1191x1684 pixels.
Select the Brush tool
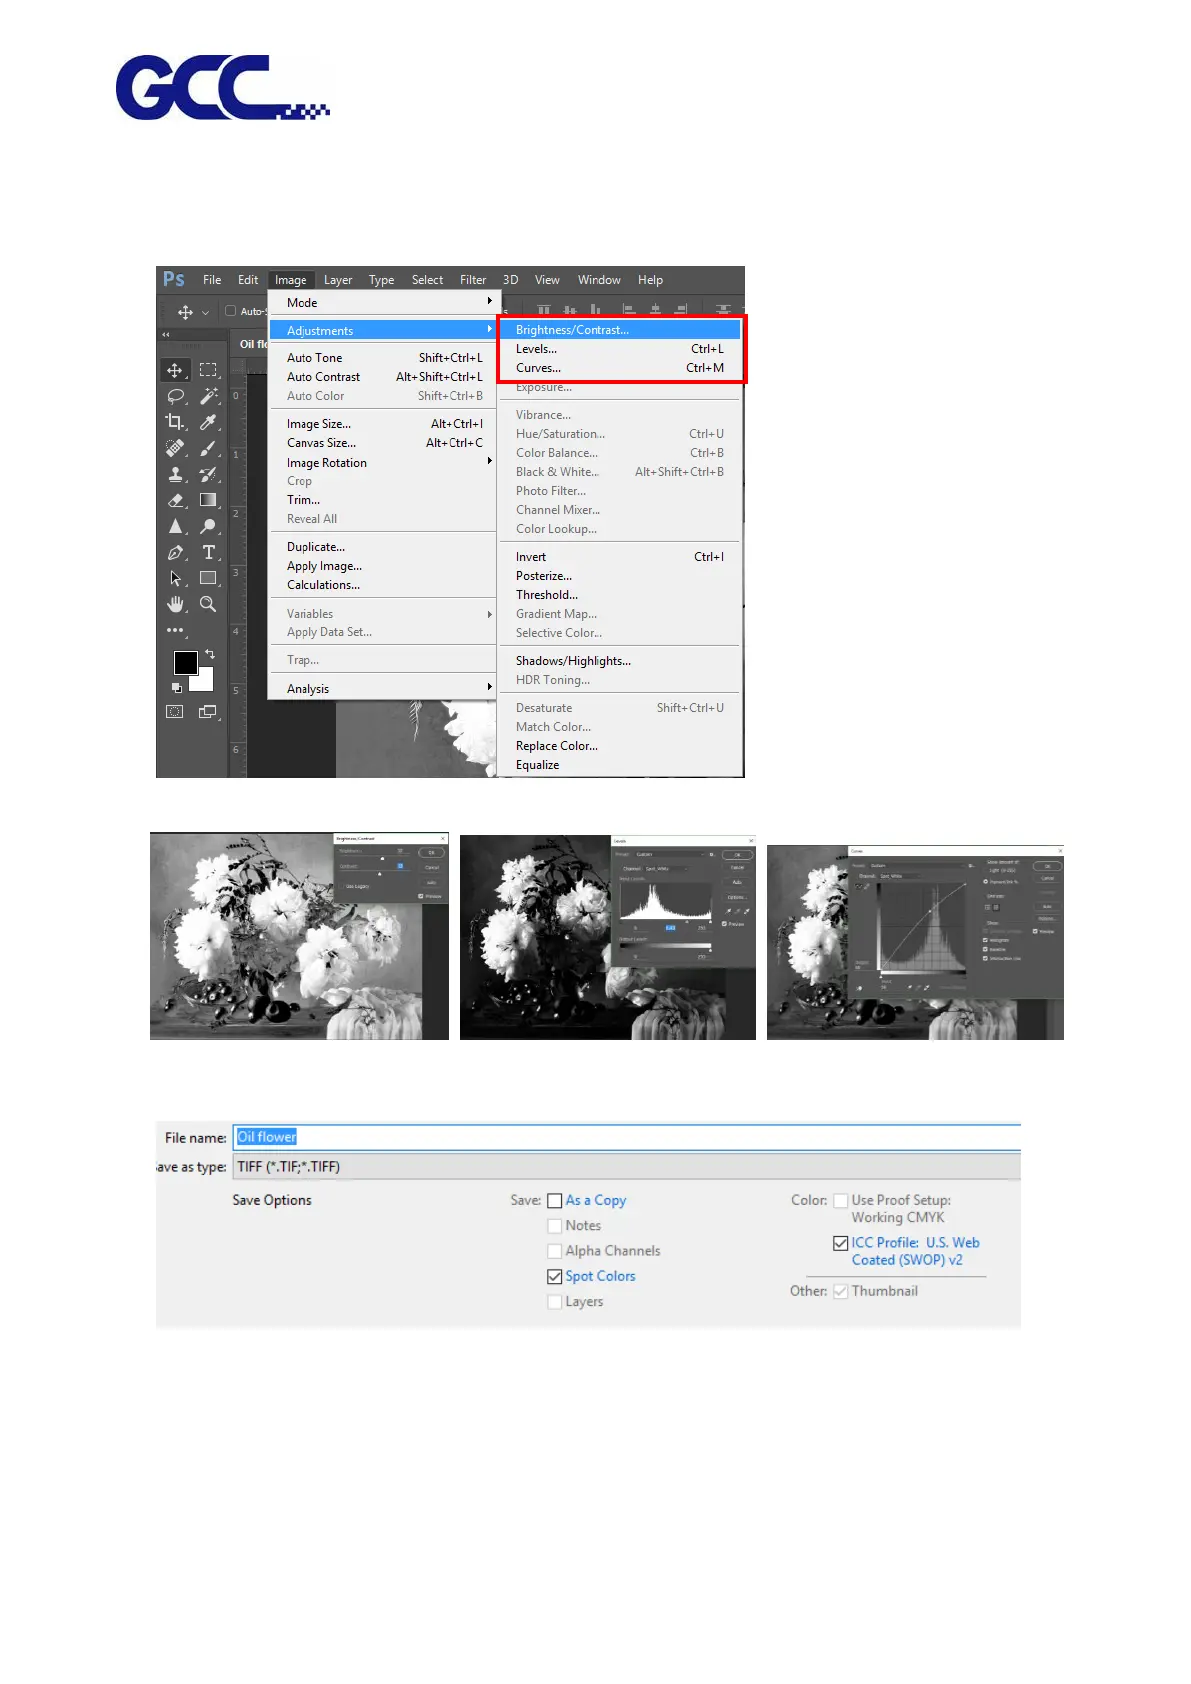pos(208,448)
